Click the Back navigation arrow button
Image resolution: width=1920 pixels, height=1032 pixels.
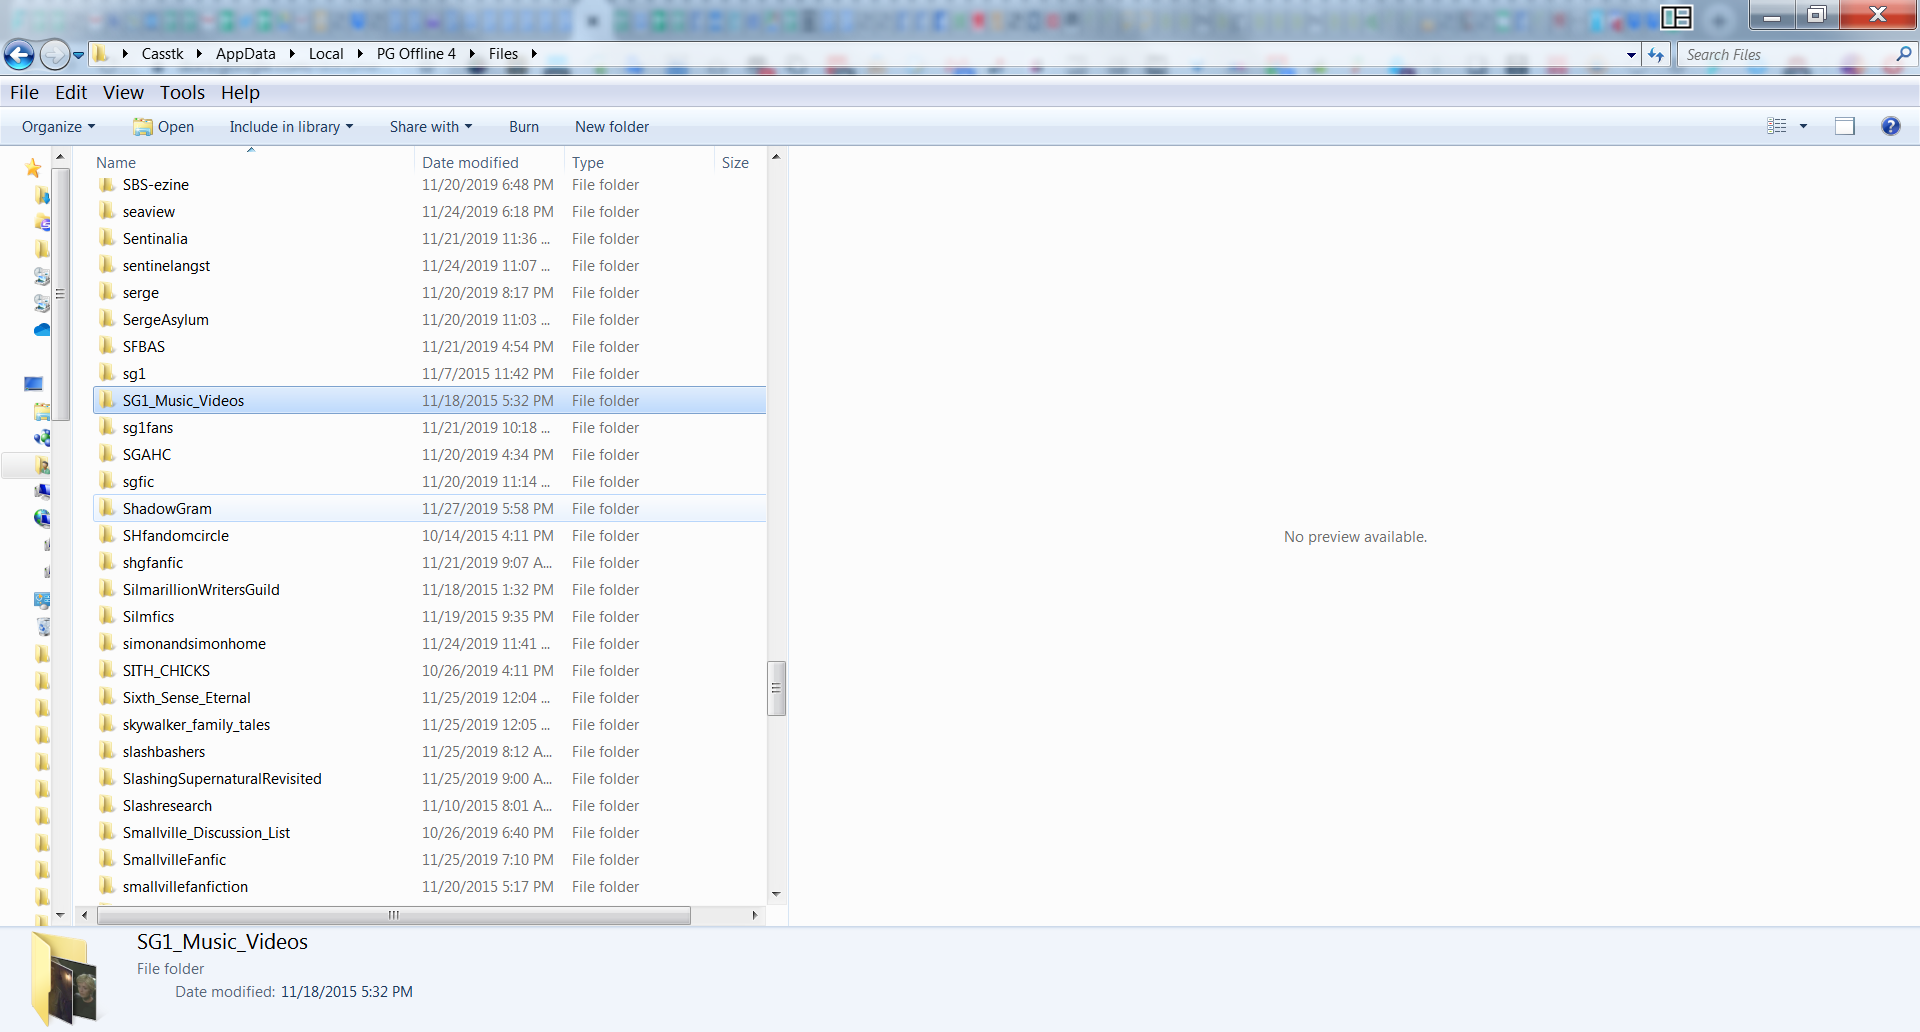coord(19,55)
